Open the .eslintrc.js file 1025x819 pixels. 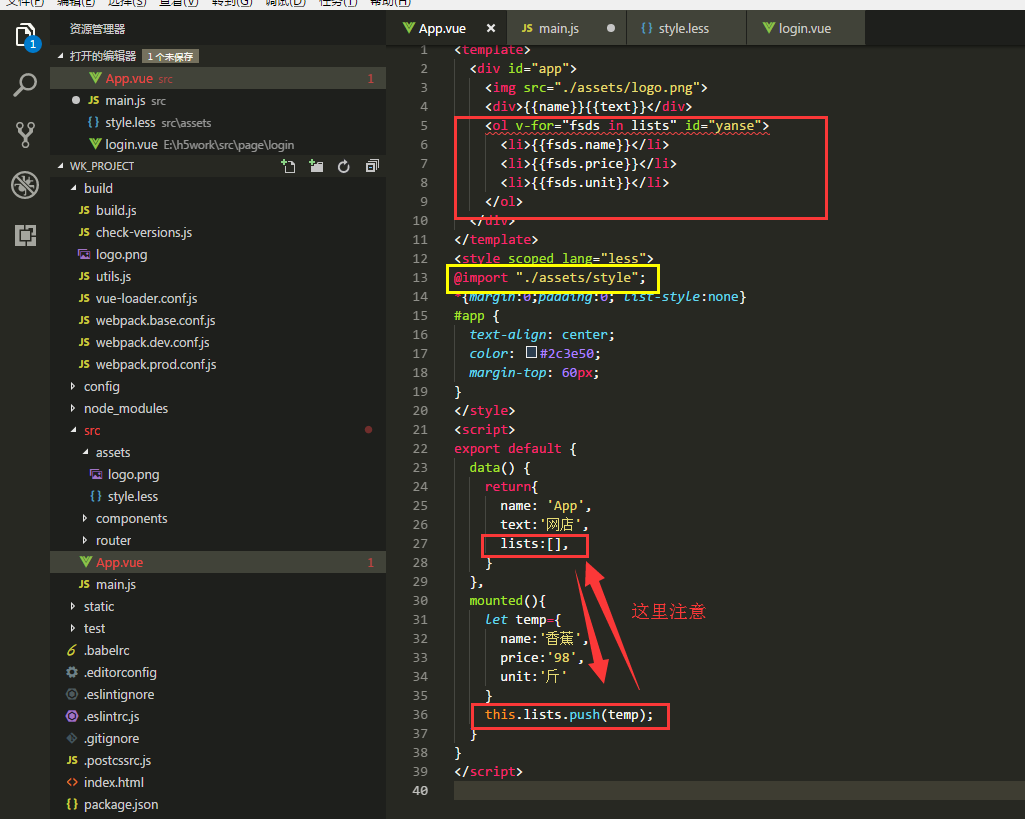(218, 716)
